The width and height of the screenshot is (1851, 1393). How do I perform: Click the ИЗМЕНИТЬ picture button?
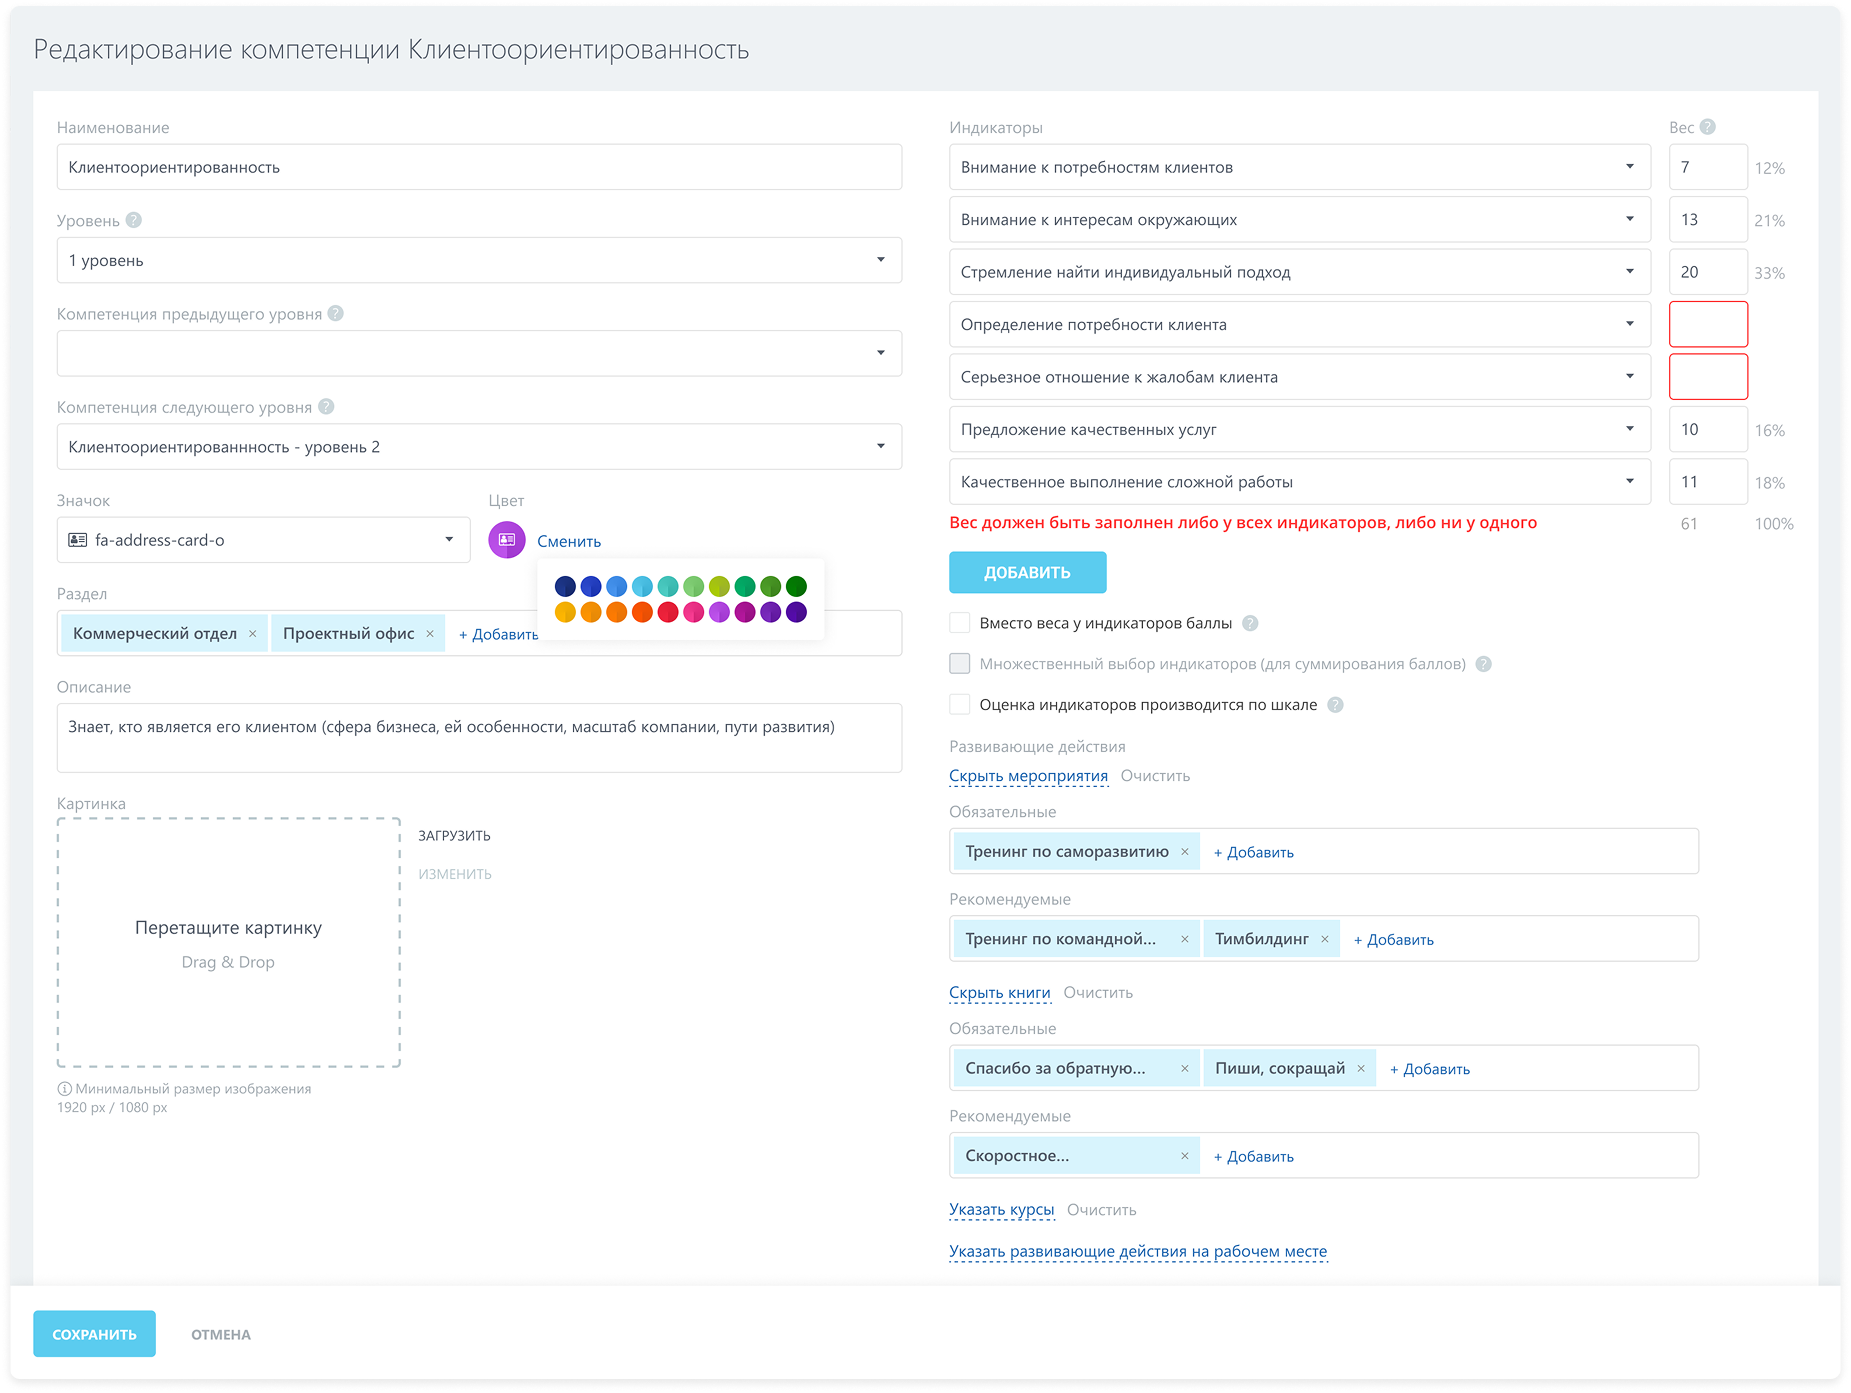(455, 874)
